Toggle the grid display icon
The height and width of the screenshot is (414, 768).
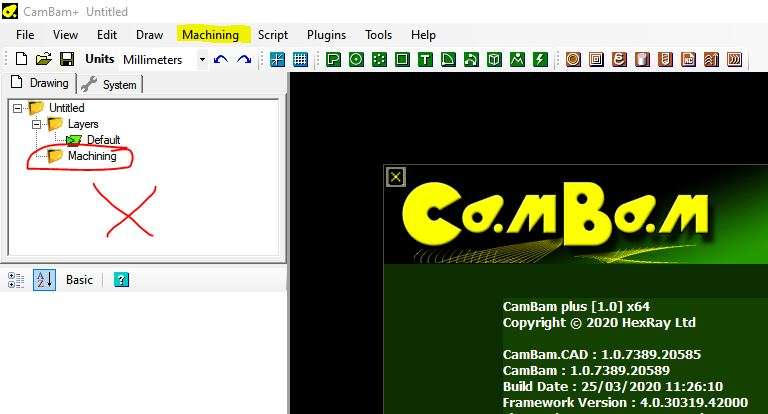coord(300,60)
